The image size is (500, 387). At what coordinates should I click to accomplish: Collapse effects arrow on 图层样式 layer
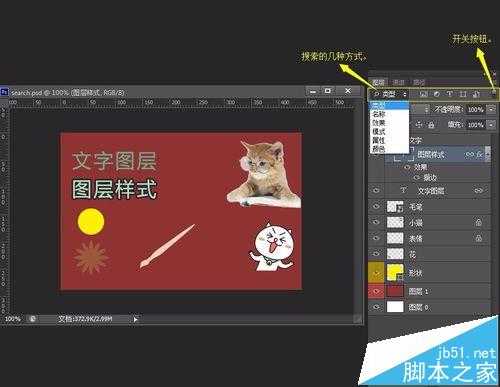[x=488, y=154]
